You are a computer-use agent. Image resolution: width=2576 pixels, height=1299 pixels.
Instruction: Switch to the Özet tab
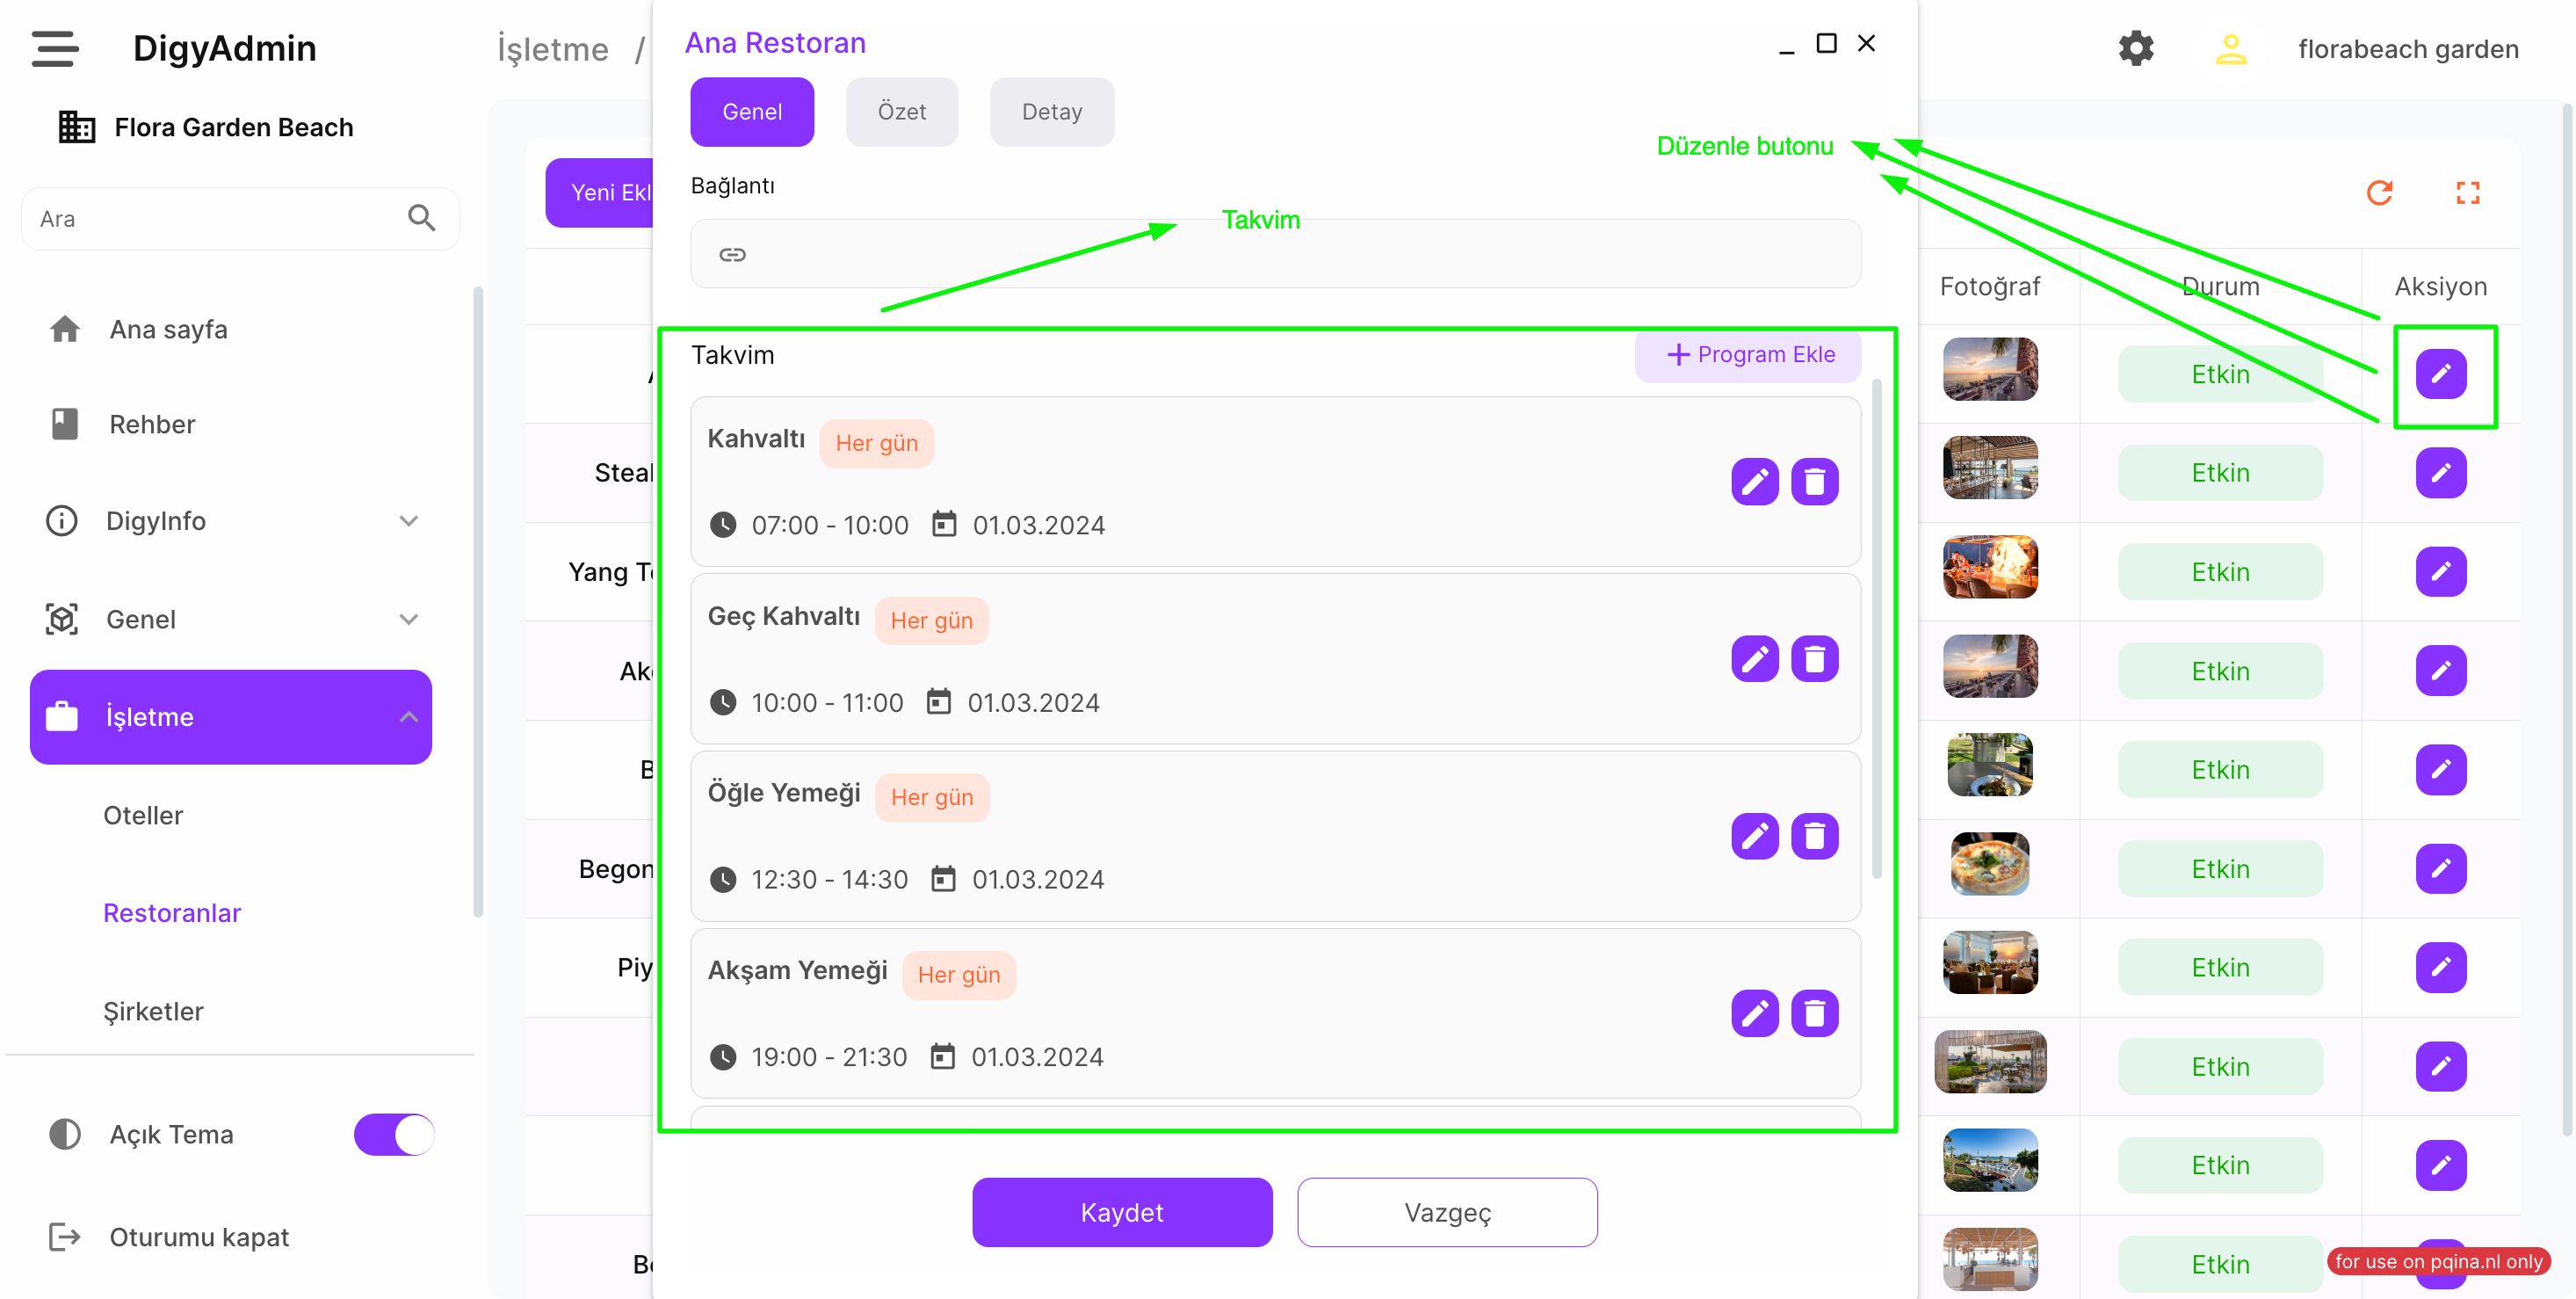[x=901, y=112]
